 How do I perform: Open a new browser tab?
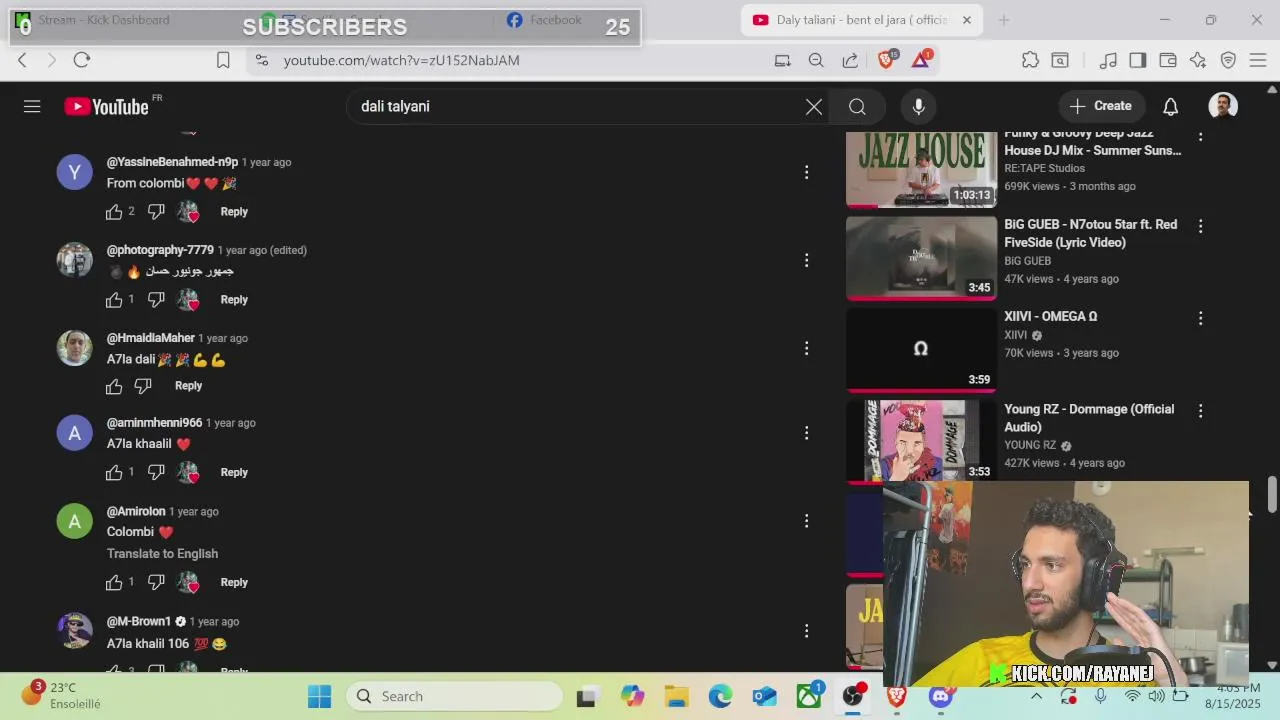[1004, 20]
